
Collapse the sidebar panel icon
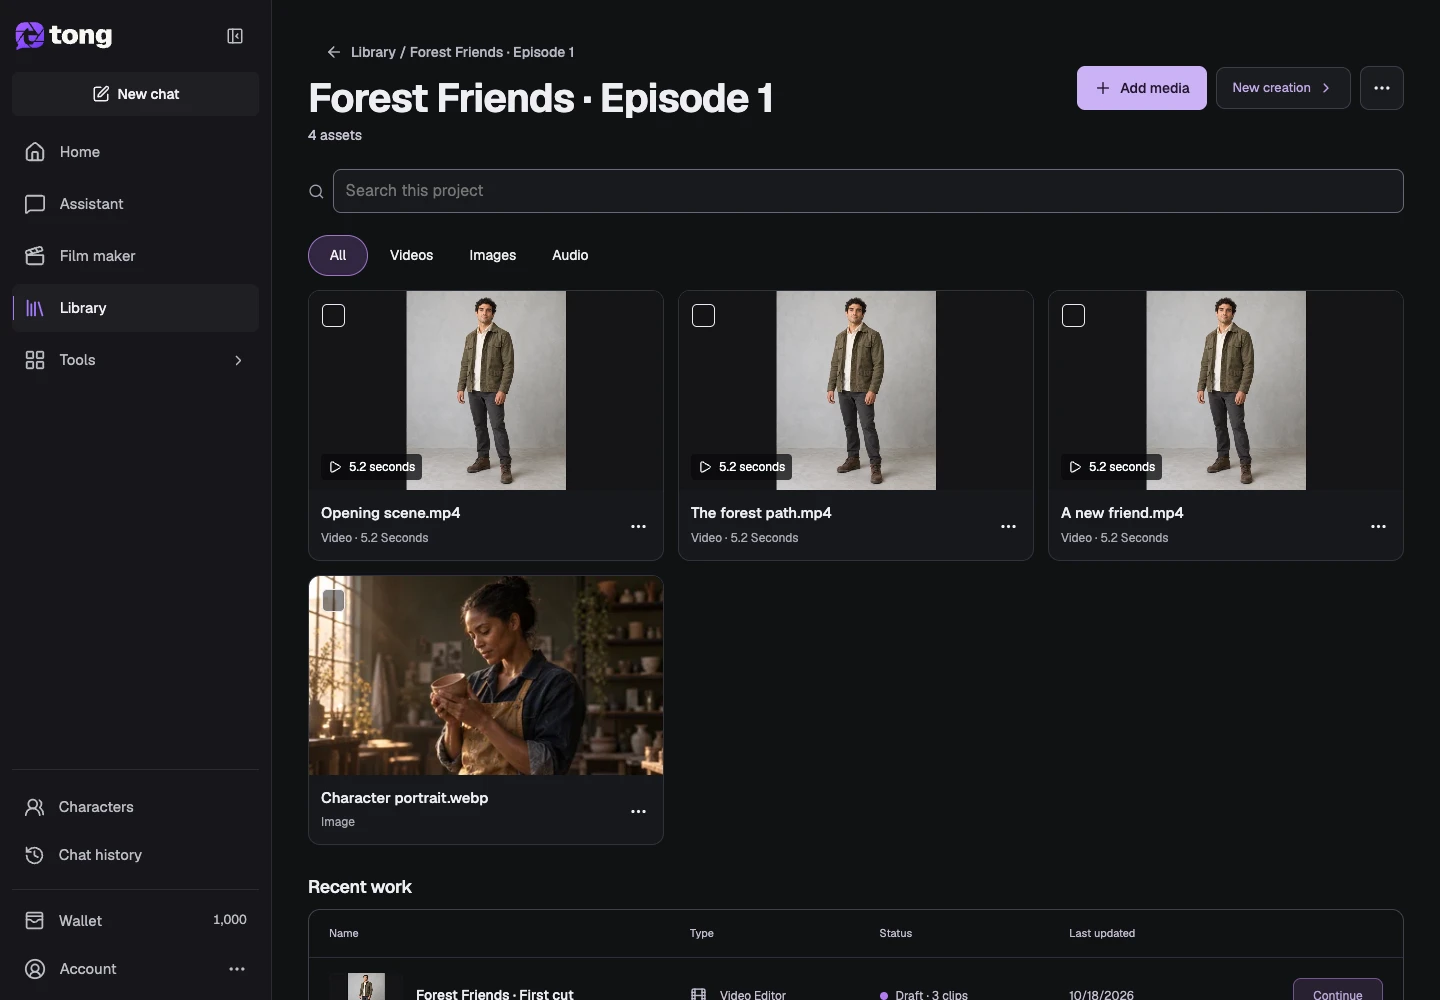[235, 36]
